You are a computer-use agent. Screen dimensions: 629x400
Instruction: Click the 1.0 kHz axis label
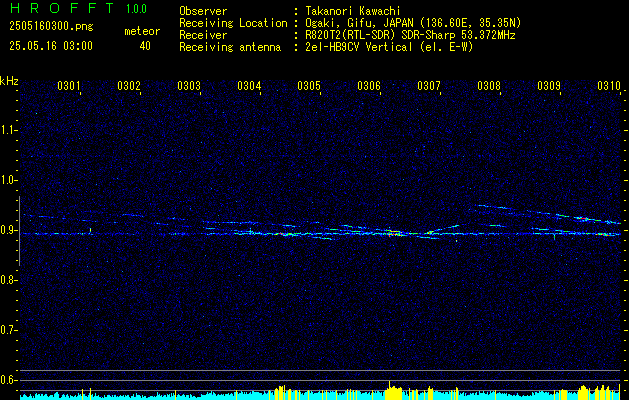pyautogui.click(x=8, y=180)
